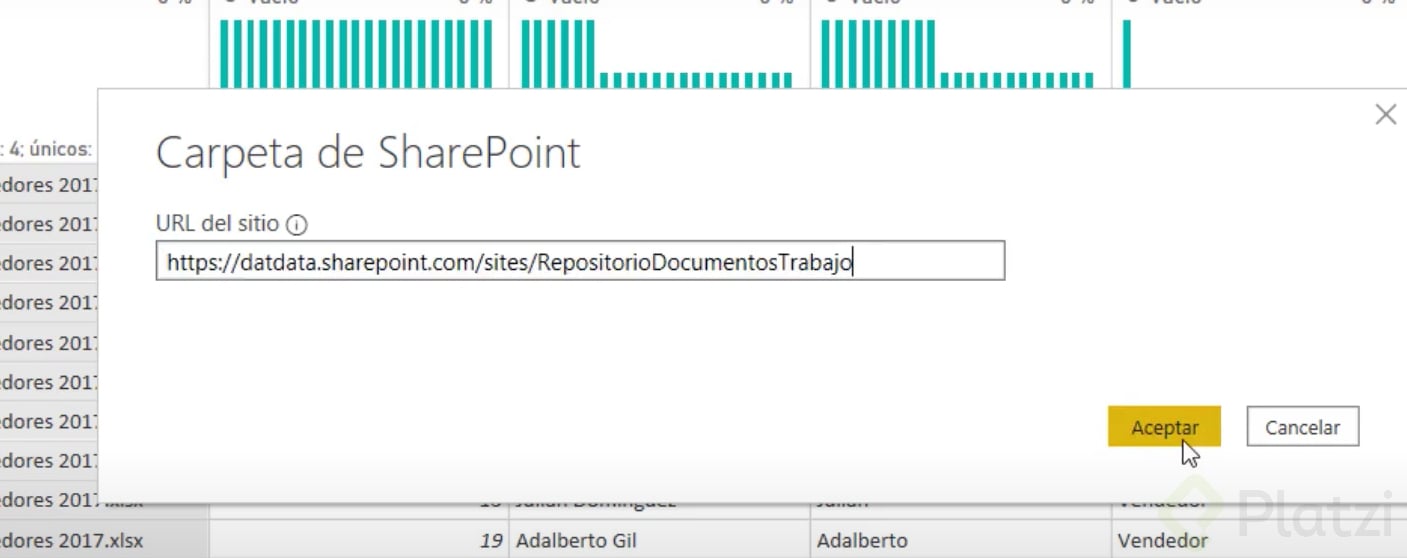Click the Aceptar button

[1164, 427]
